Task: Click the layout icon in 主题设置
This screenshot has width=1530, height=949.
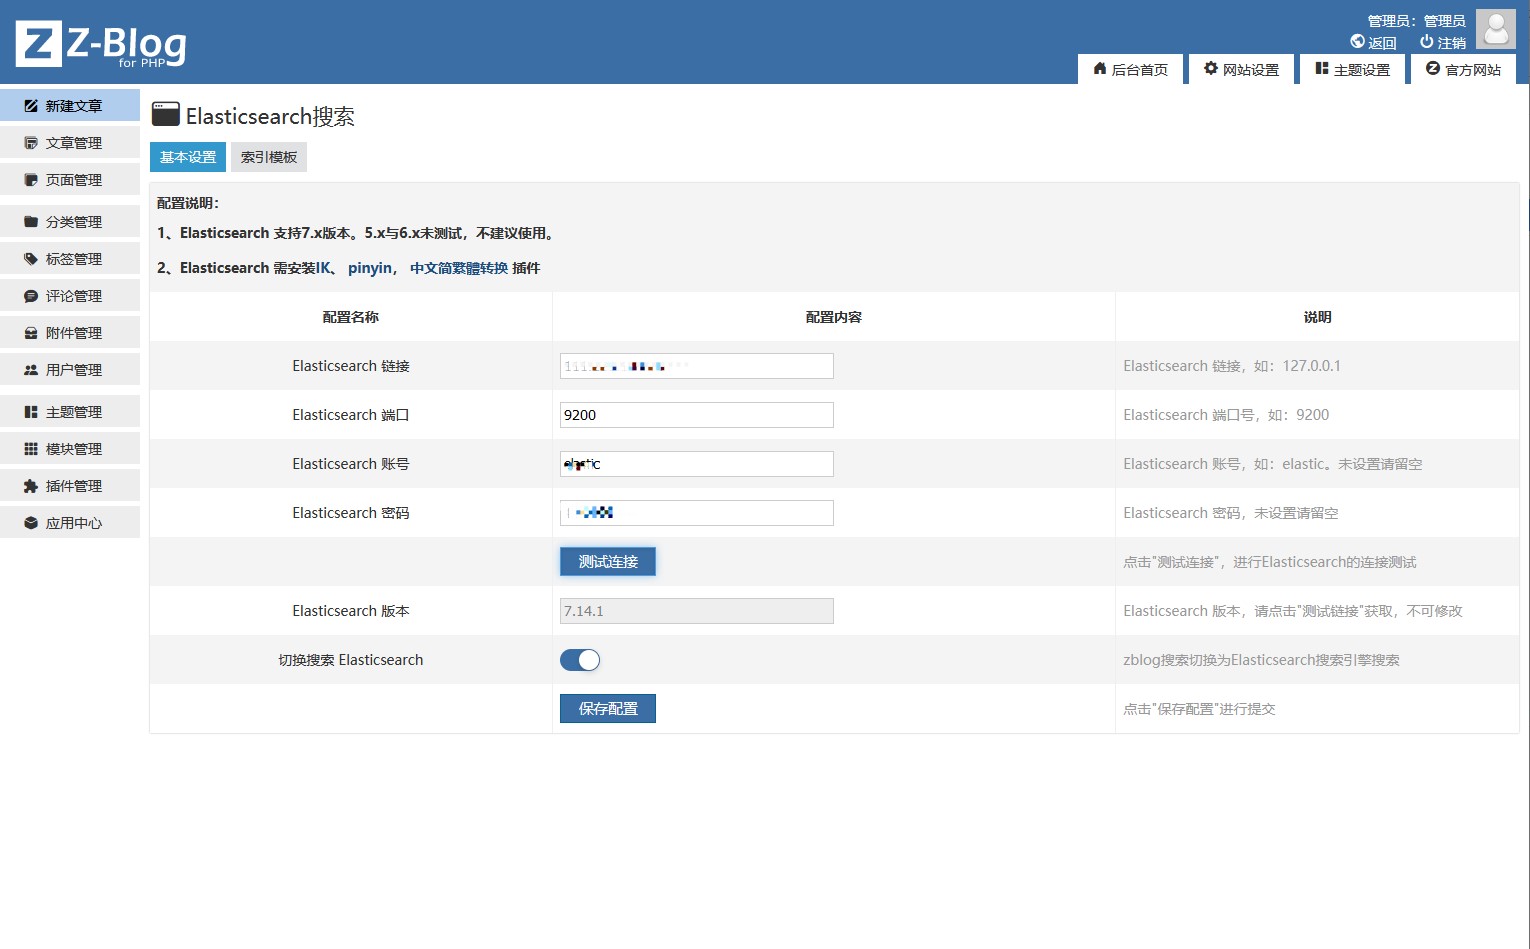Action: pyautogui.click(x=1322, y=69)
